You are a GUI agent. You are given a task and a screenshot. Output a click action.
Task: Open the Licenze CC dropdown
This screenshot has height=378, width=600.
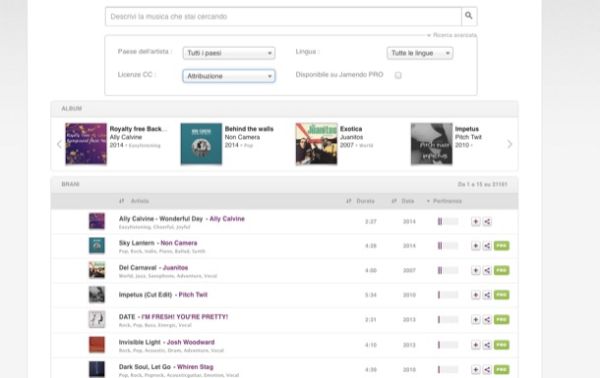pyautogui.click(x=229, y=76)
